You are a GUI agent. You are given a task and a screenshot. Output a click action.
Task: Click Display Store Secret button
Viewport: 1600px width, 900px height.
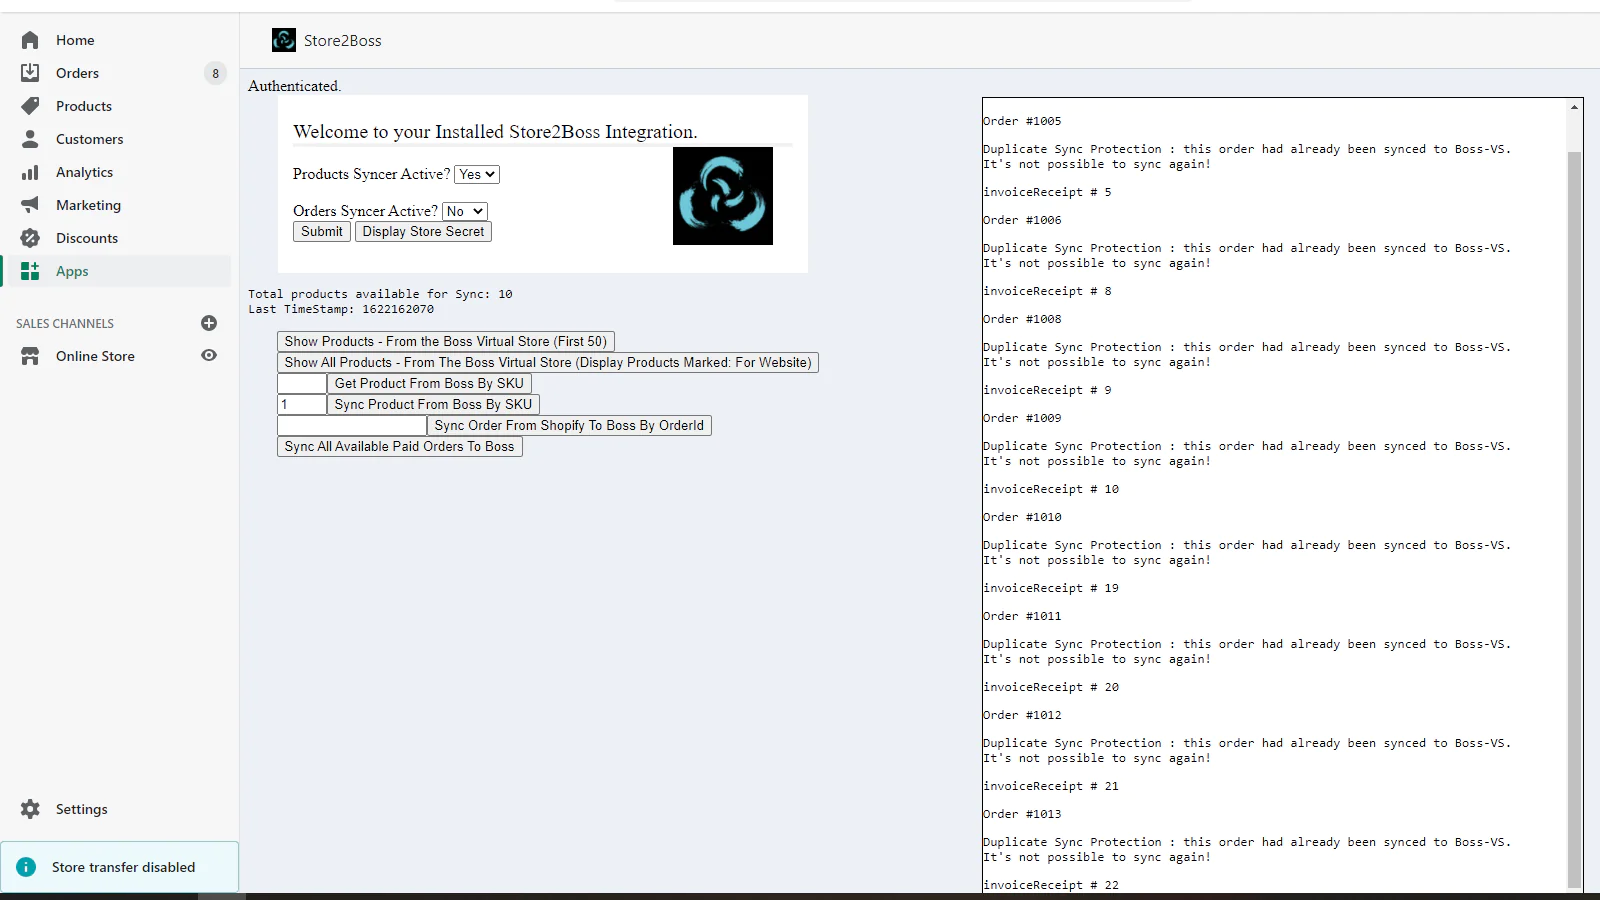(x=423, y=231)
